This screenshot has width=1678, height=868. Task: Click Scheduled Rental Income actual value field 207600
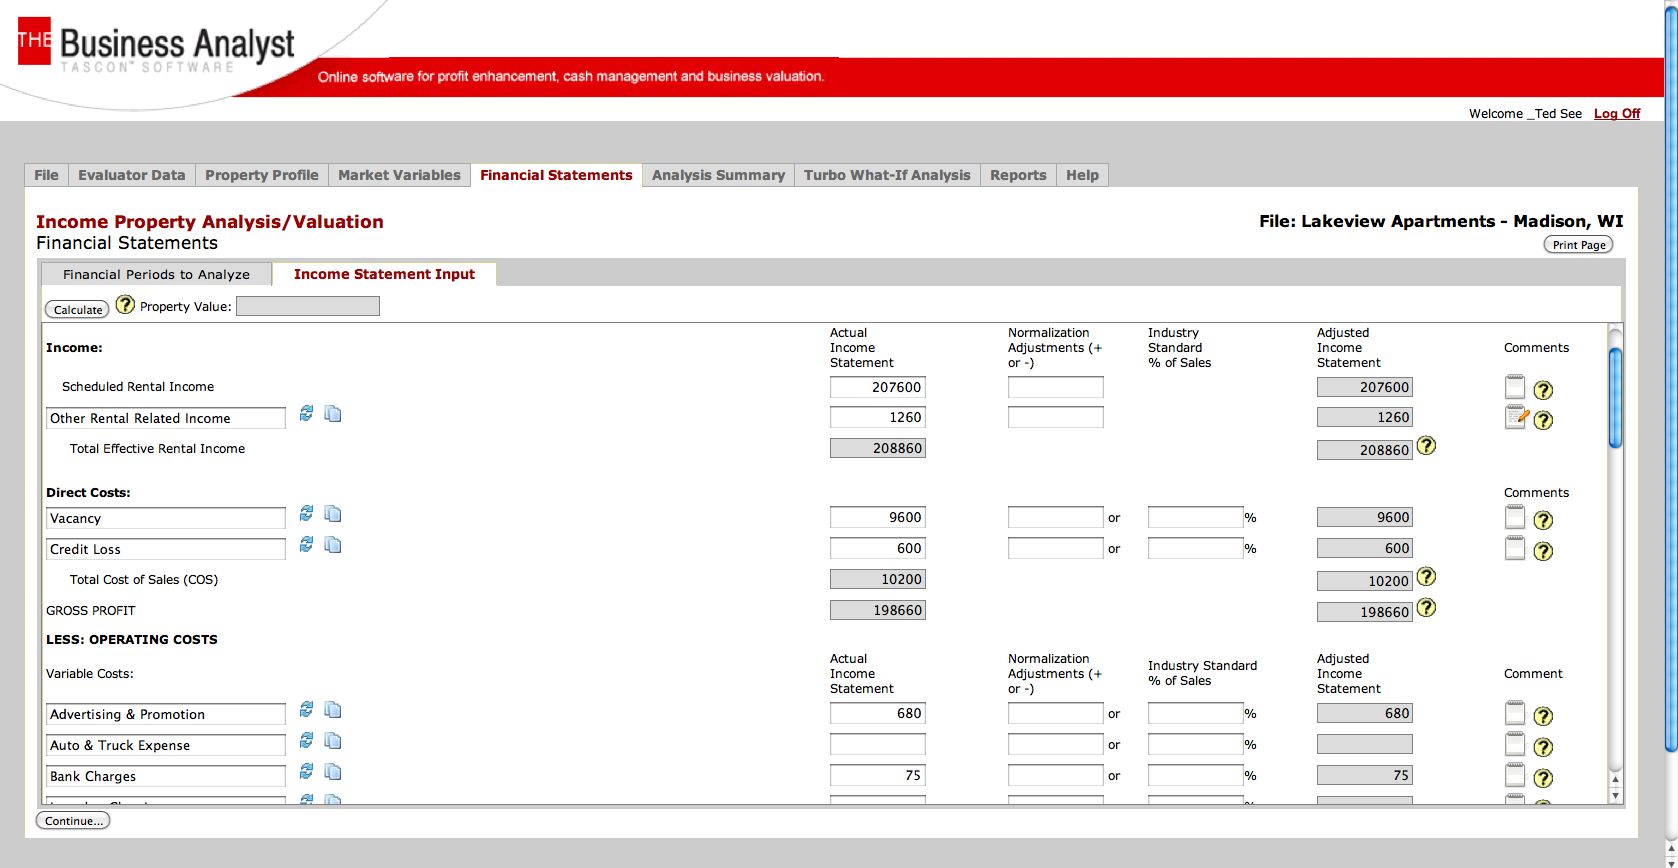878,387
